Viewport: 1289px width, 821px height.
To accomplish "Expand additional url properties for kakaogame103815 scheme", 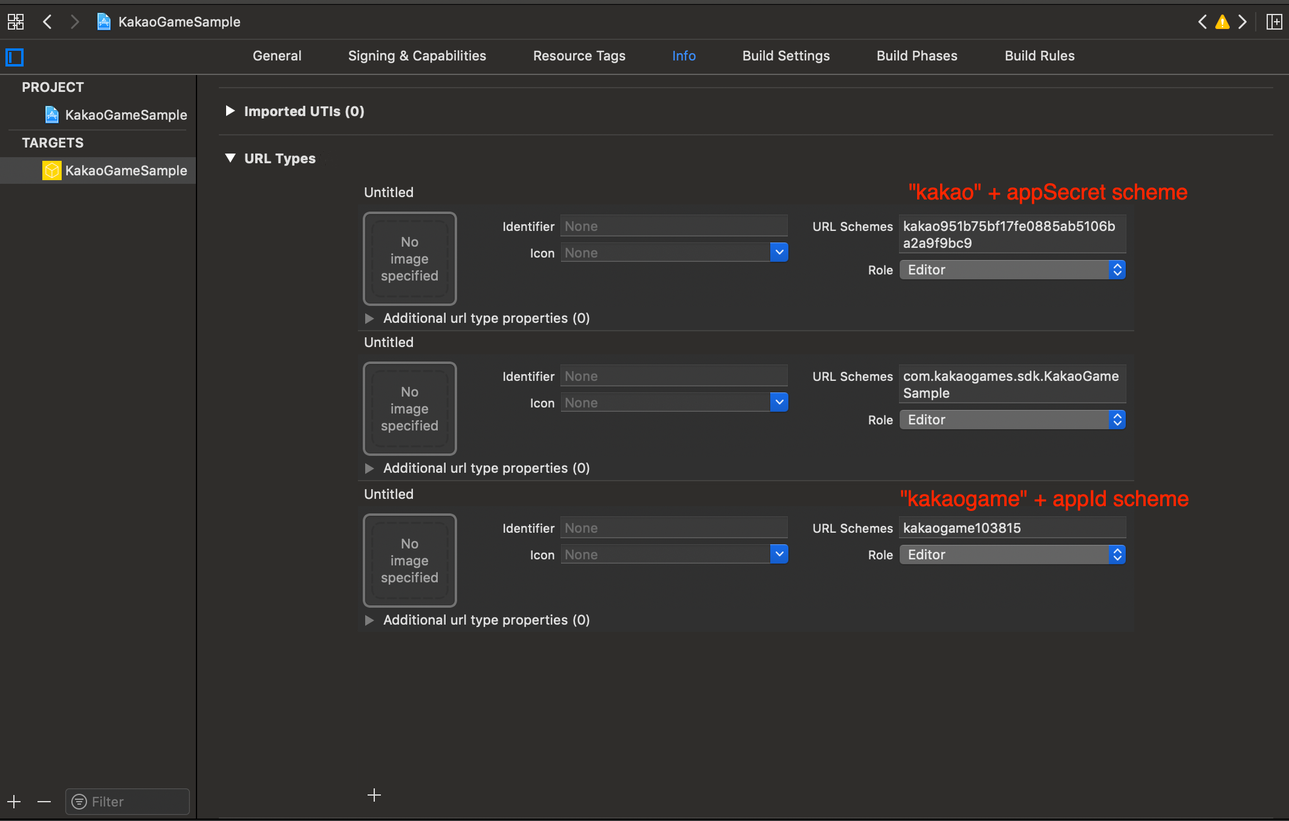I will 369,620.
